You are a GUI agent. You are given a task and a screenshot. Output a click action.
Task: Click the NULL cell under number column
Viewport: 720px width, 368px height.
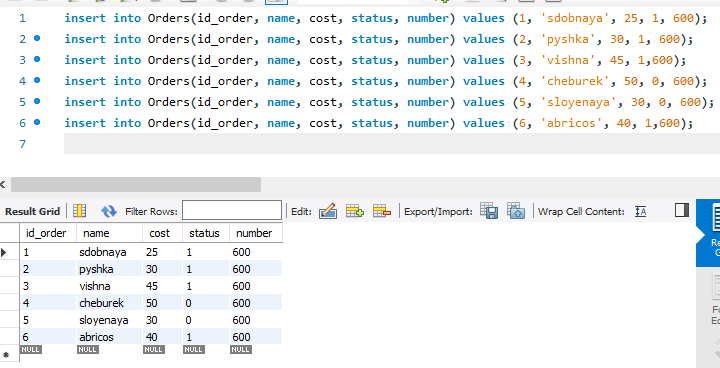coord(241,350)
